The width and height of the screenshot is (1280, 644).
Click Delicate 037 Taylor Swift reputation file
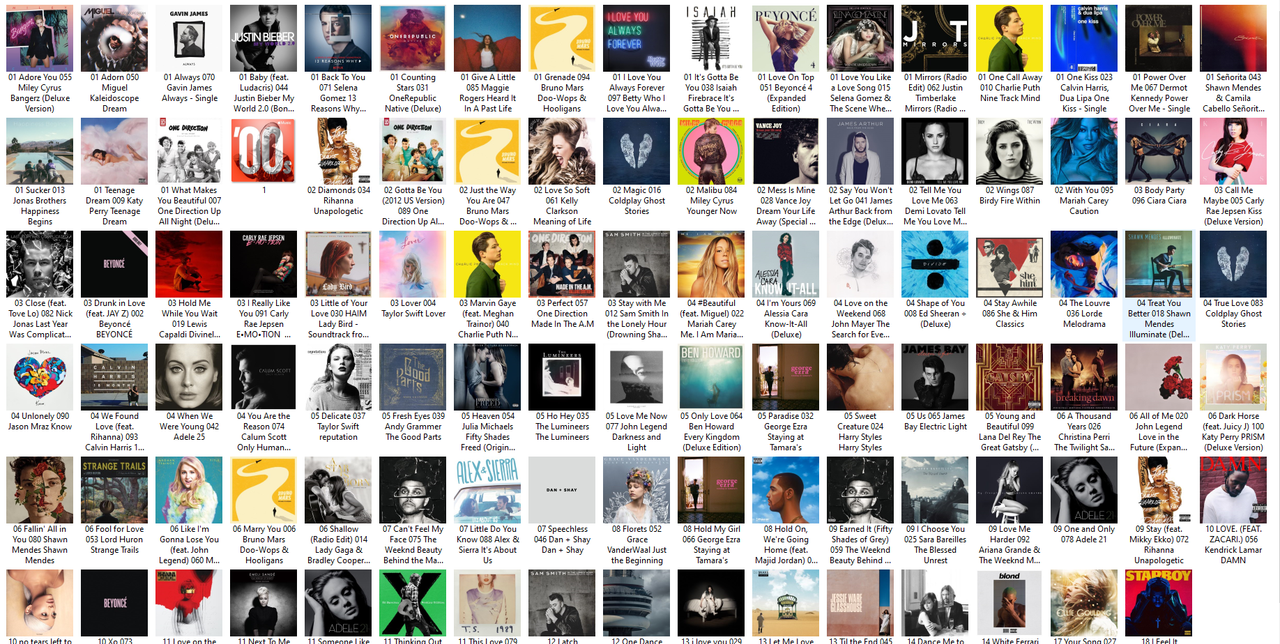point(338,394)
